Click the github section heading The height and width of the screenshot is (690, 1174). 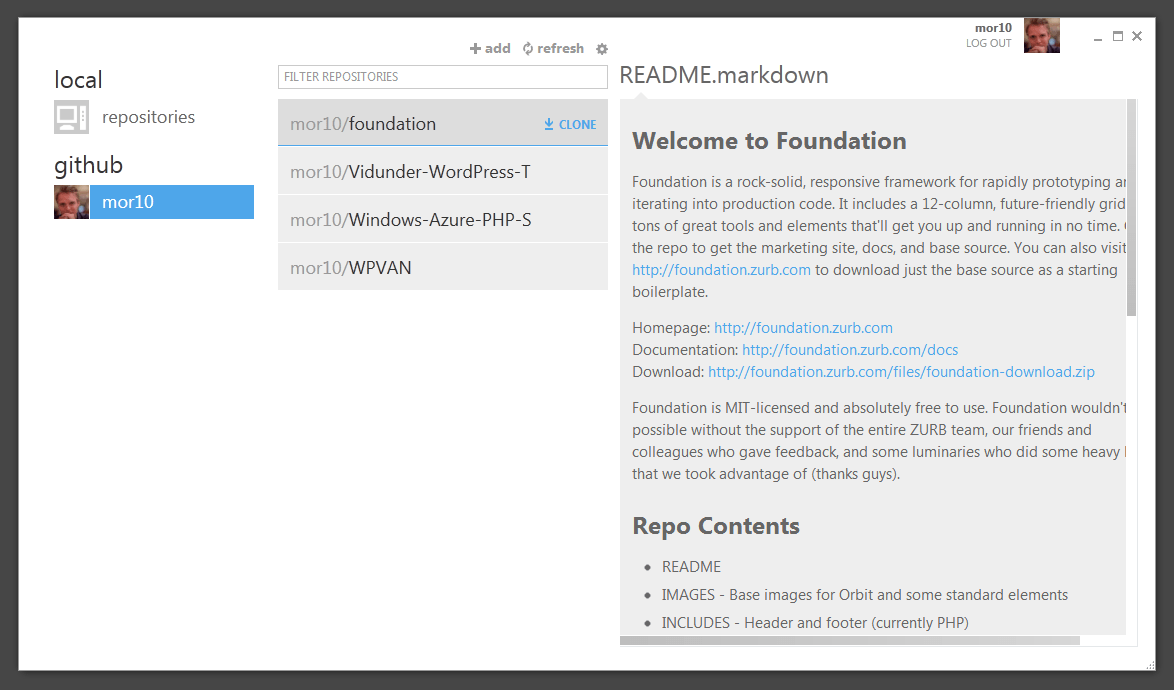coord(88,165)
